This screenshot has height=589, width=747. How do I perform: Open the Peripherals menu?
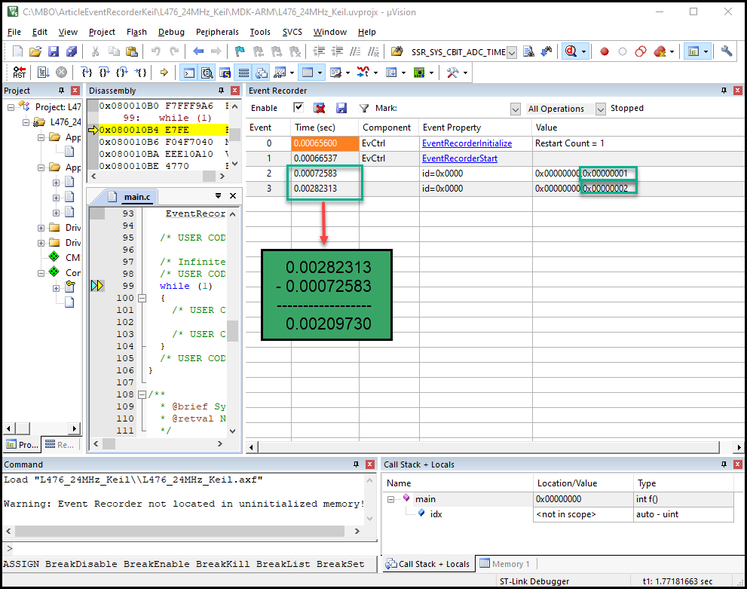coord(217,32)
